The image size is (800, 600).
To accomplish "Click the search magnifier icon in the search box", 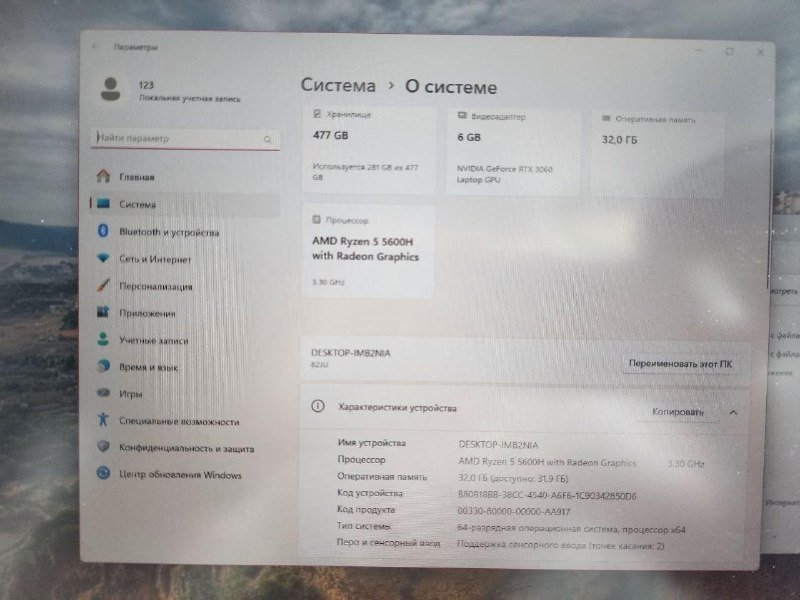I will pos(267,139).
